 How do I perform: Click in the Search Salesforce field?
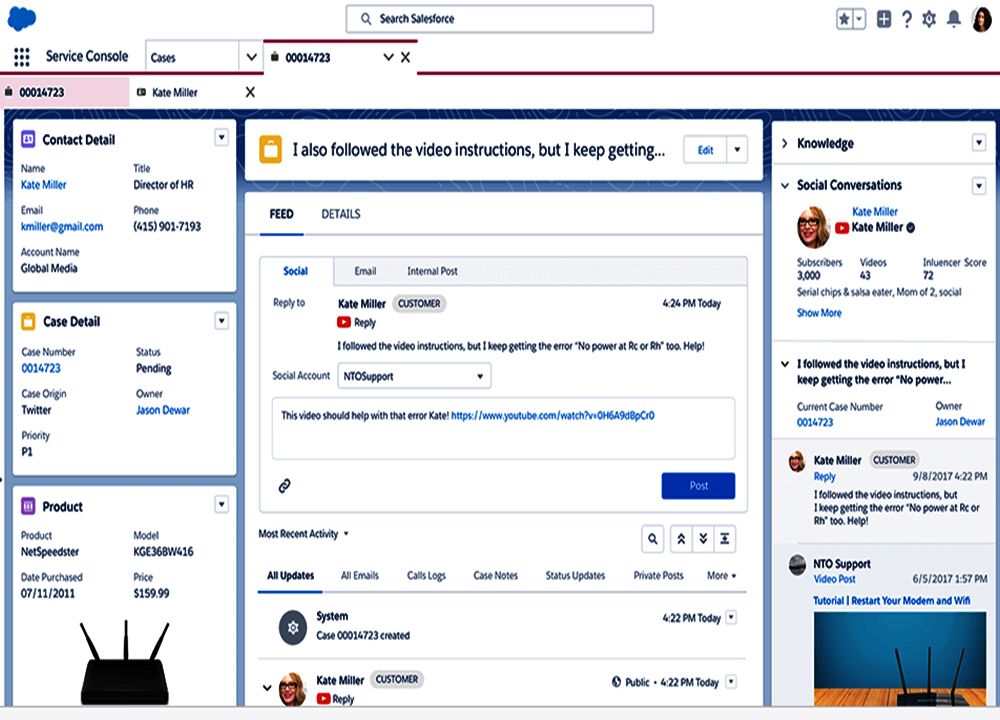[x=499, y=19]
